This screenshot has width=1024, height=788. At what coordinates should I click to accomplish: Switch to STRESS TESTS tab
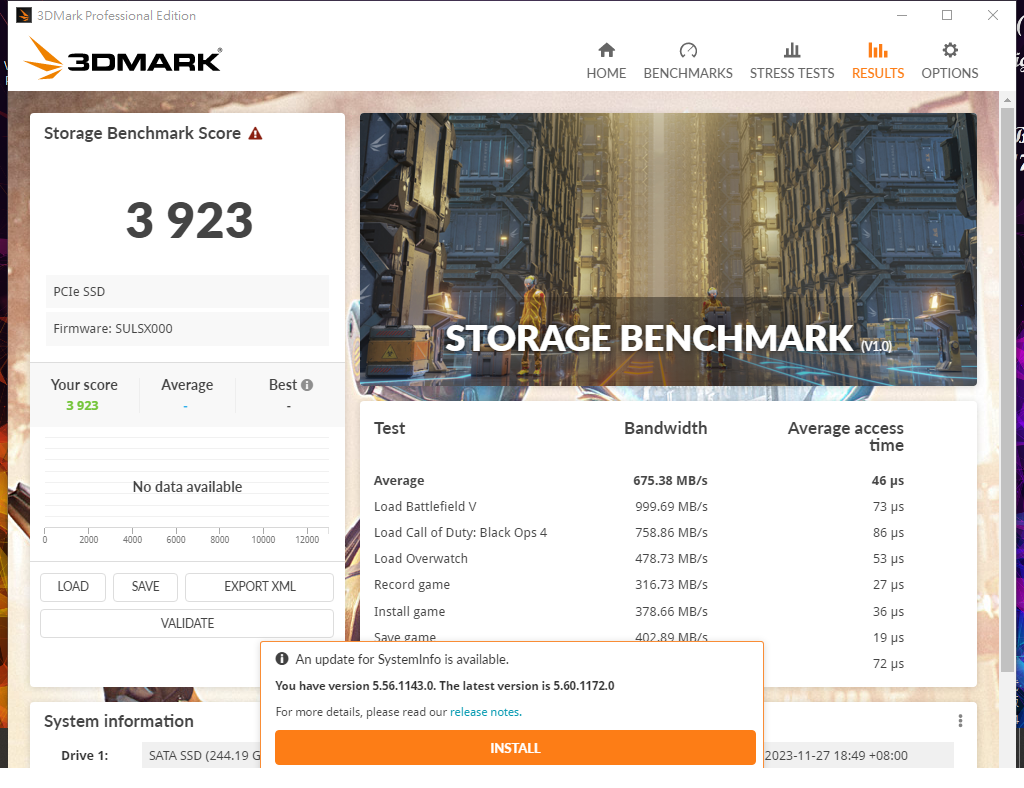coord(792,61)
